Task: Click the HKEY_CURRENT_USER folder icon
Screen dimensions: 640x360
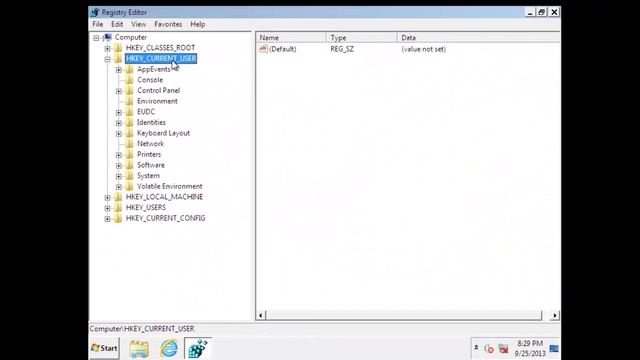Action: (x=118, y=59)
